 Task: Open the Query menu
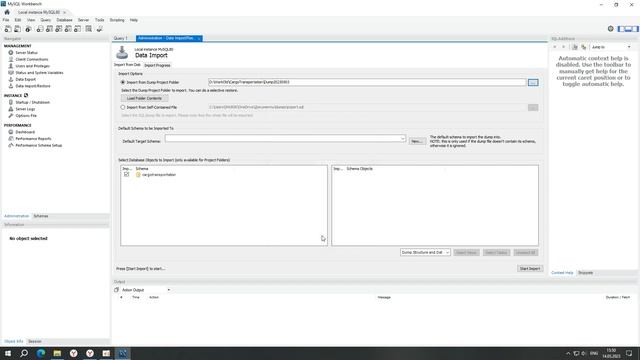(x=46, y=20)
